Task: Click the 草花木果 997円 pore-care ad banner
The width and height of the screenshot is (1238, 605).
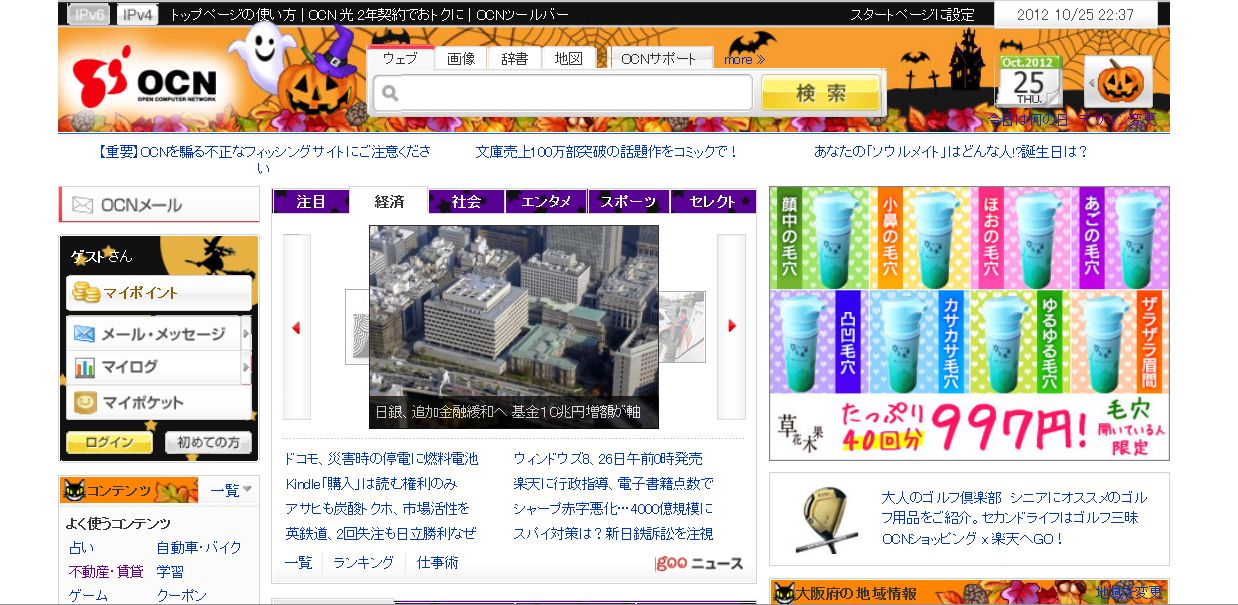Action: point(969,323)
